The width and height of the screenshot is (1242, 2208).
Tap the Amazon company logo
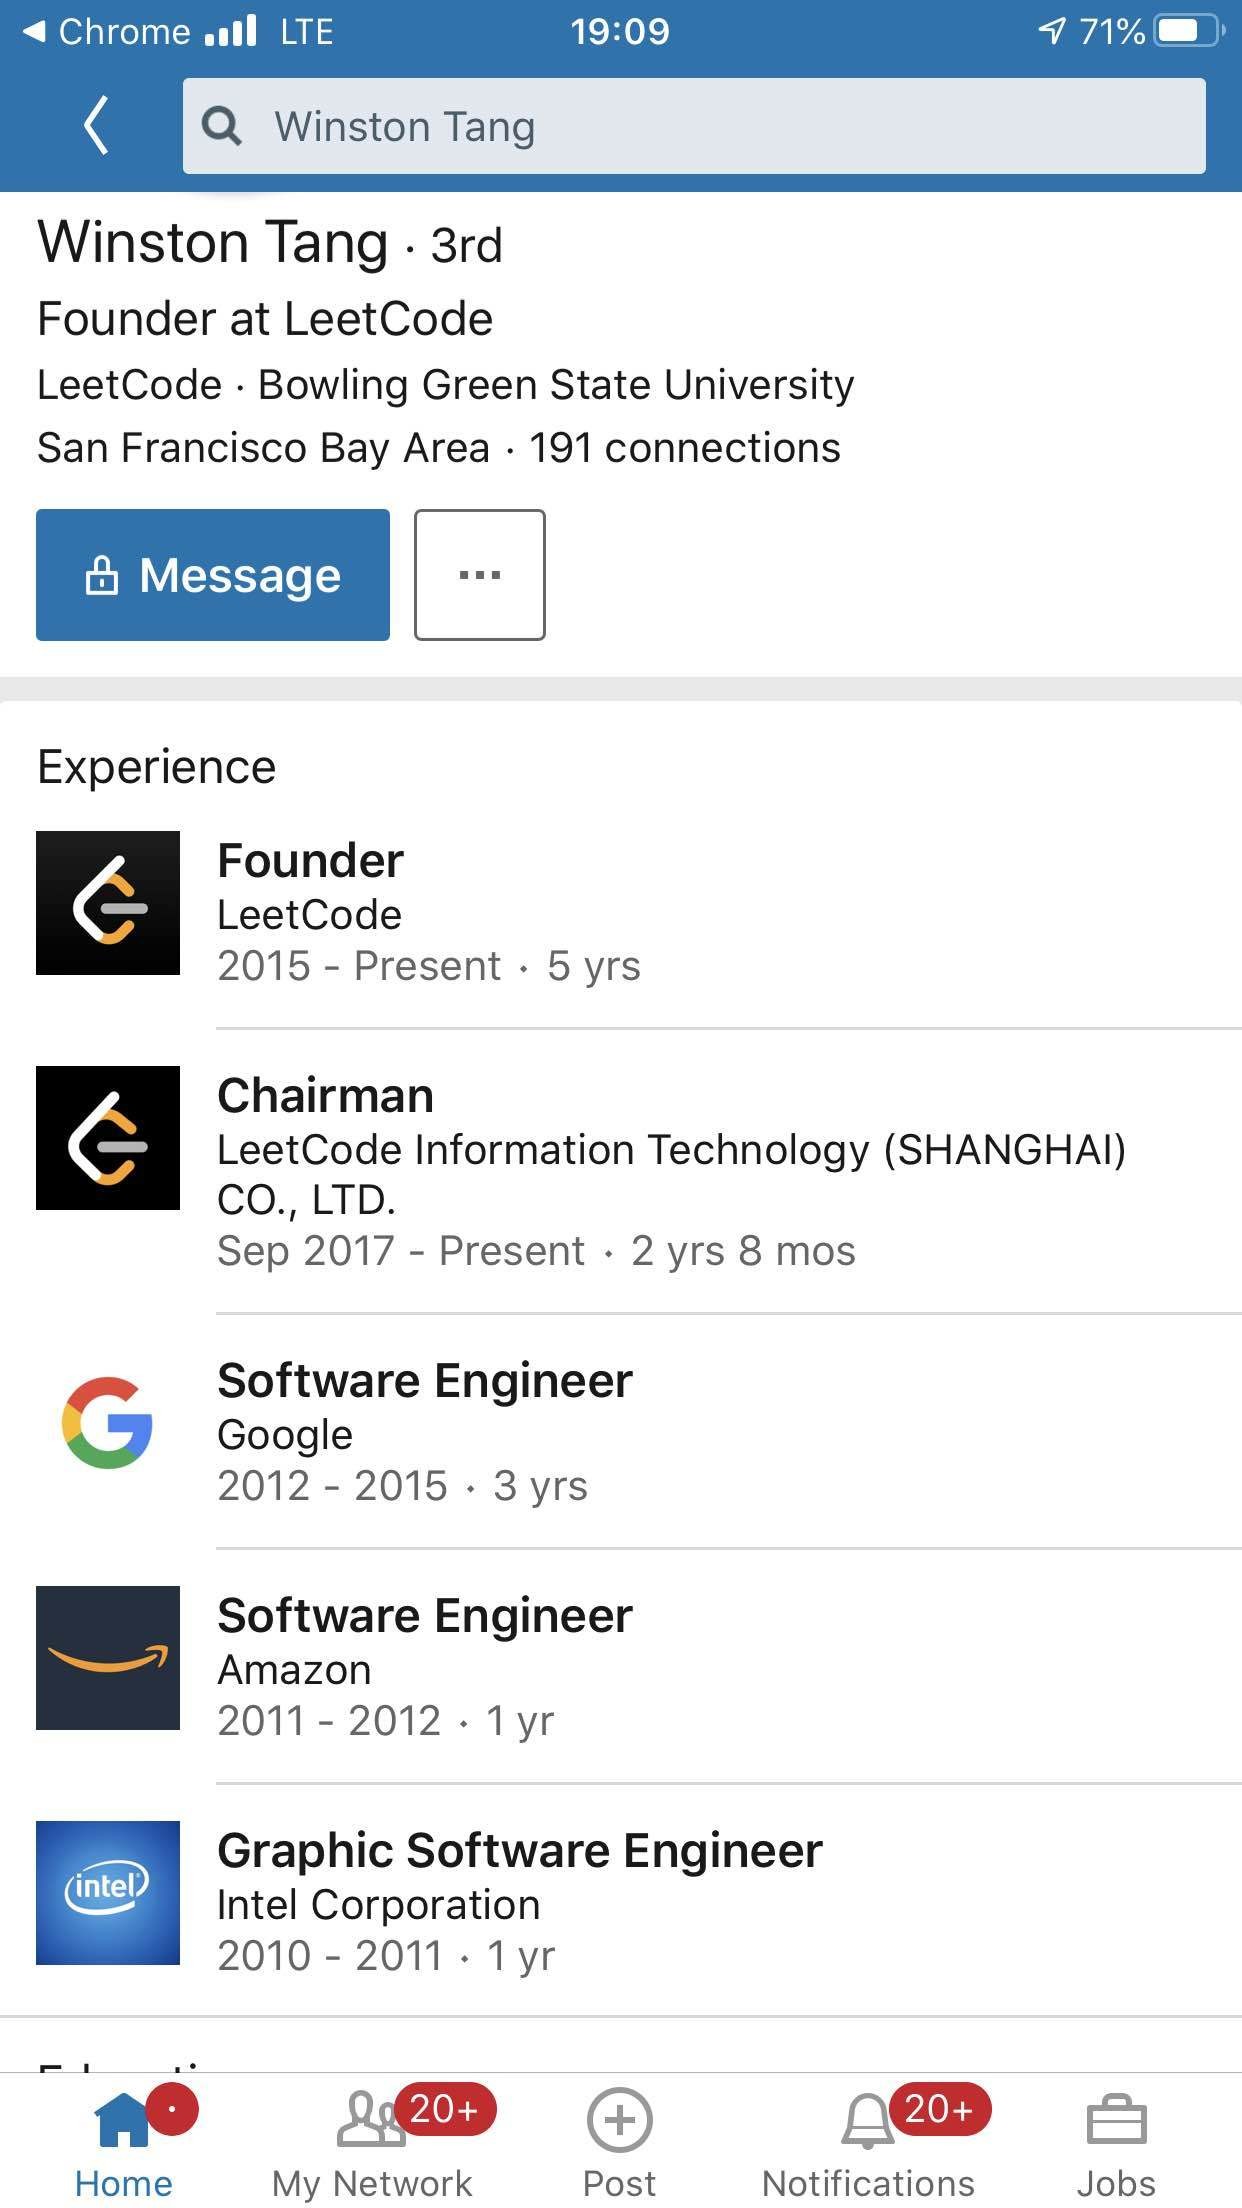pos(108,1658)
